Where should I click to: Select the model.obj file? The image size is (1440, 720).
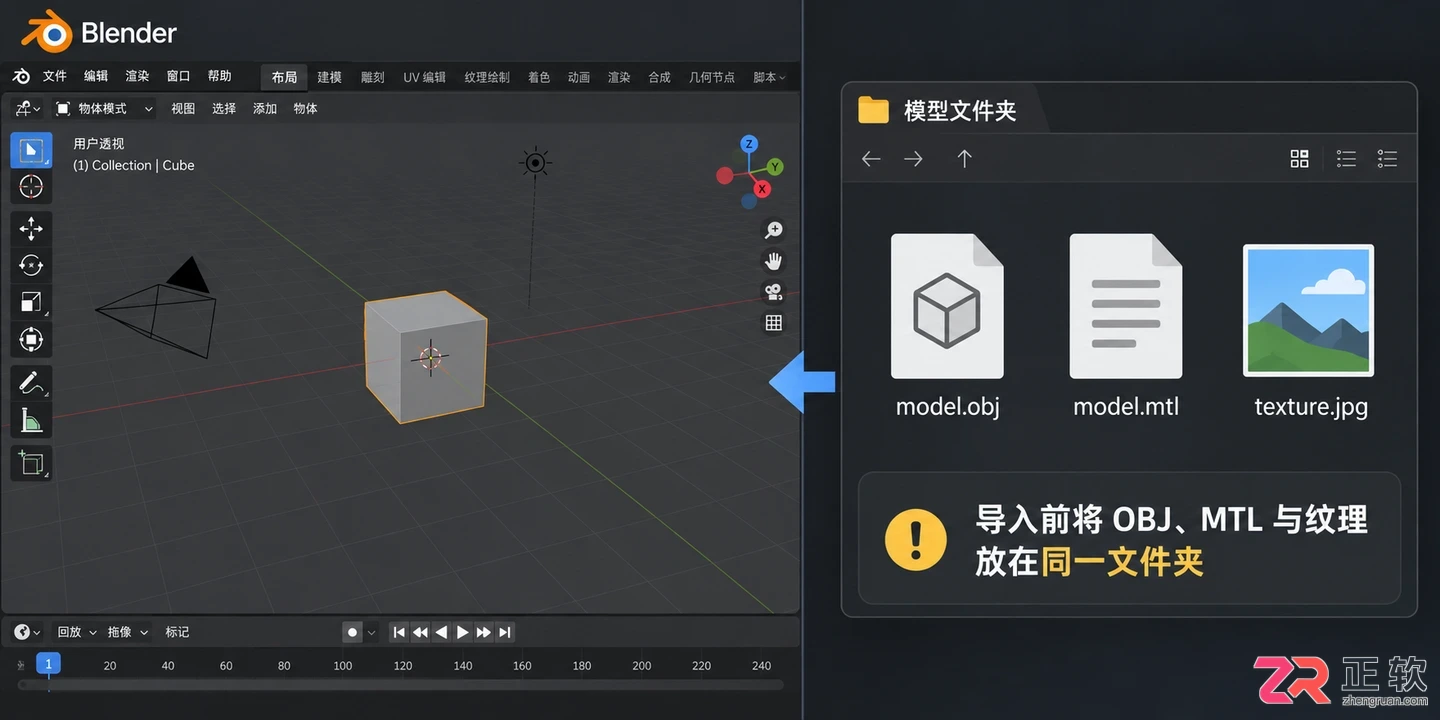point(947,325)
